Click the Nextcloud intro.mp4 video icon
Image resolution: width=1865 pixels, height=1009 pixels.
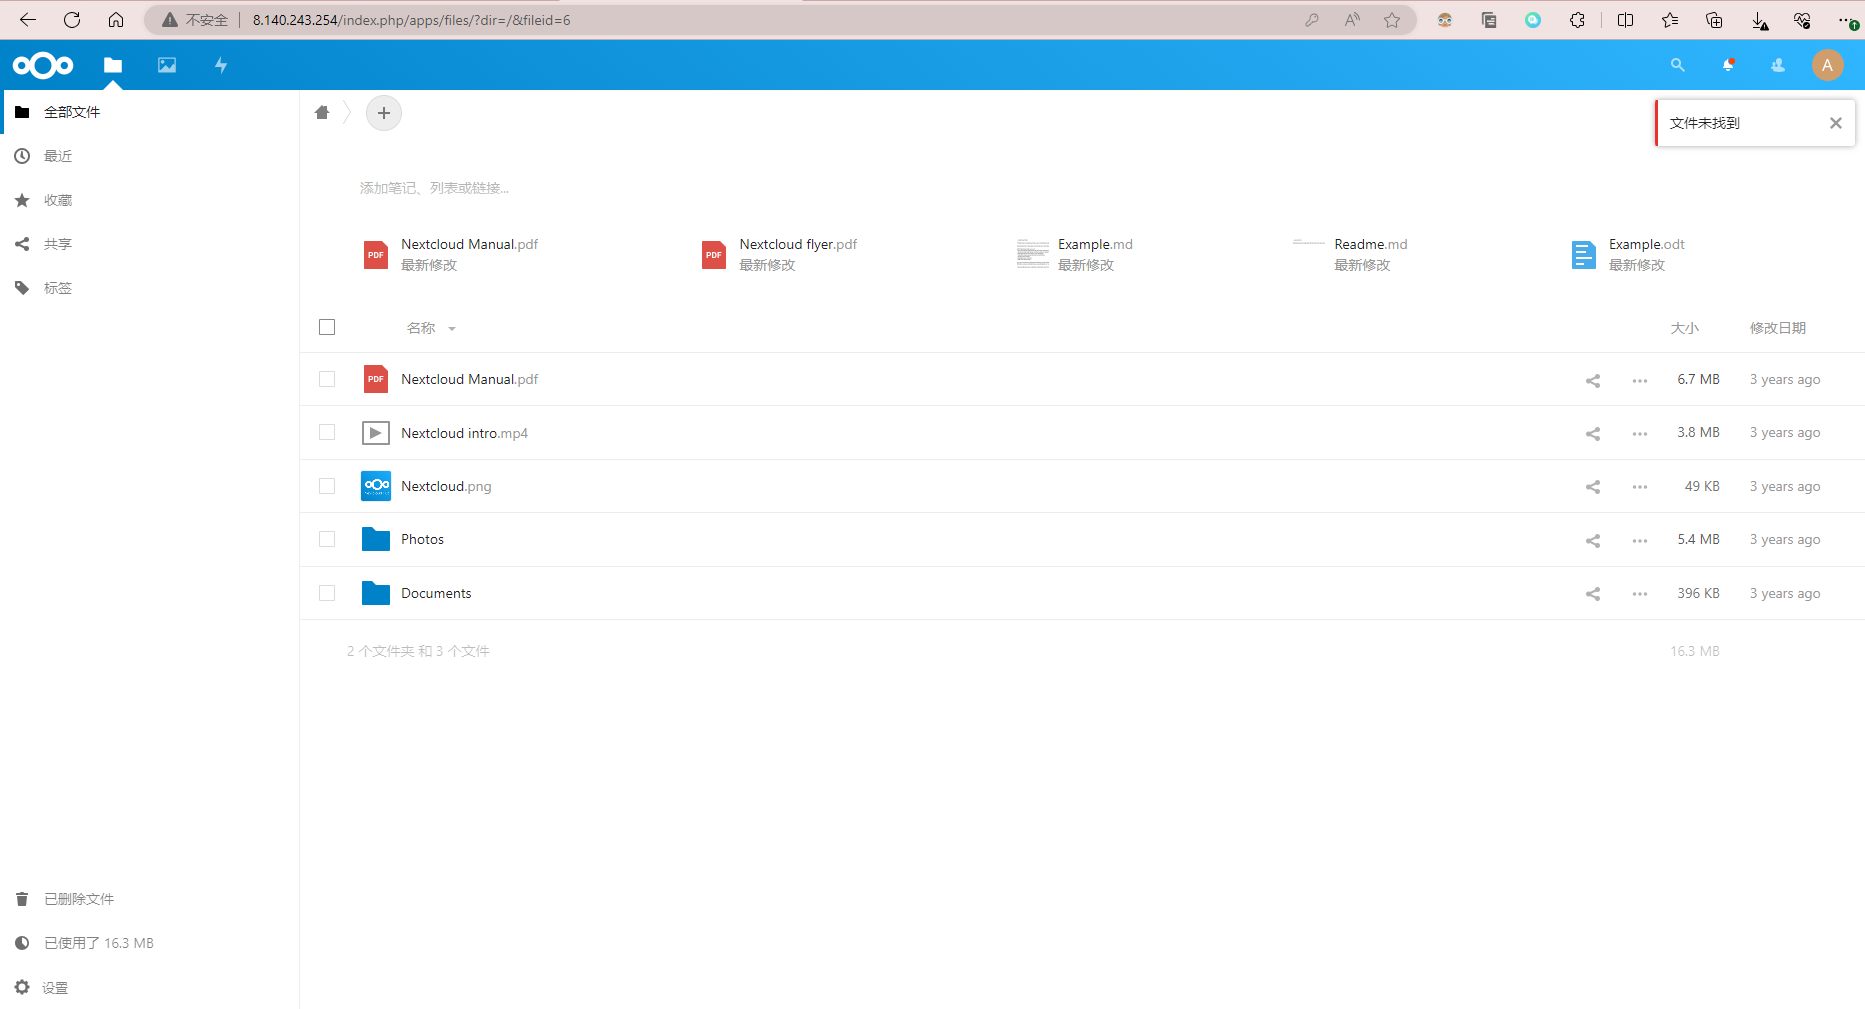(x=376, y=433)
